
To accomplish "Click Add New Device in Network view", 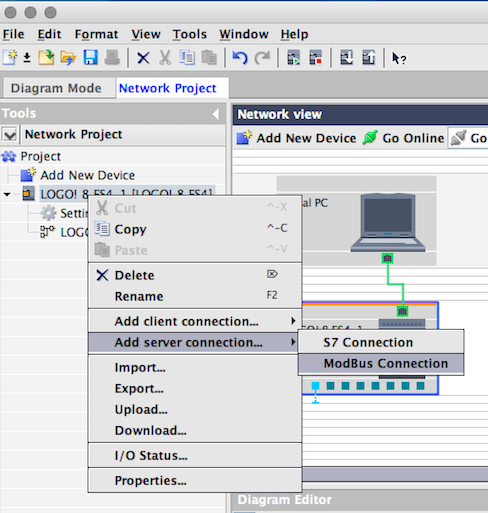I will click(296, 138).
